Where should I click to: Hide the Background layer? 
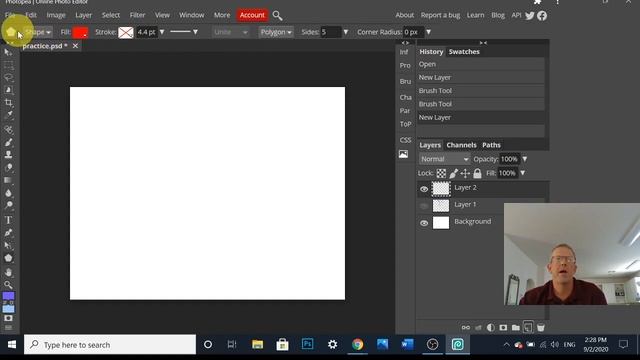pos(424,223)
